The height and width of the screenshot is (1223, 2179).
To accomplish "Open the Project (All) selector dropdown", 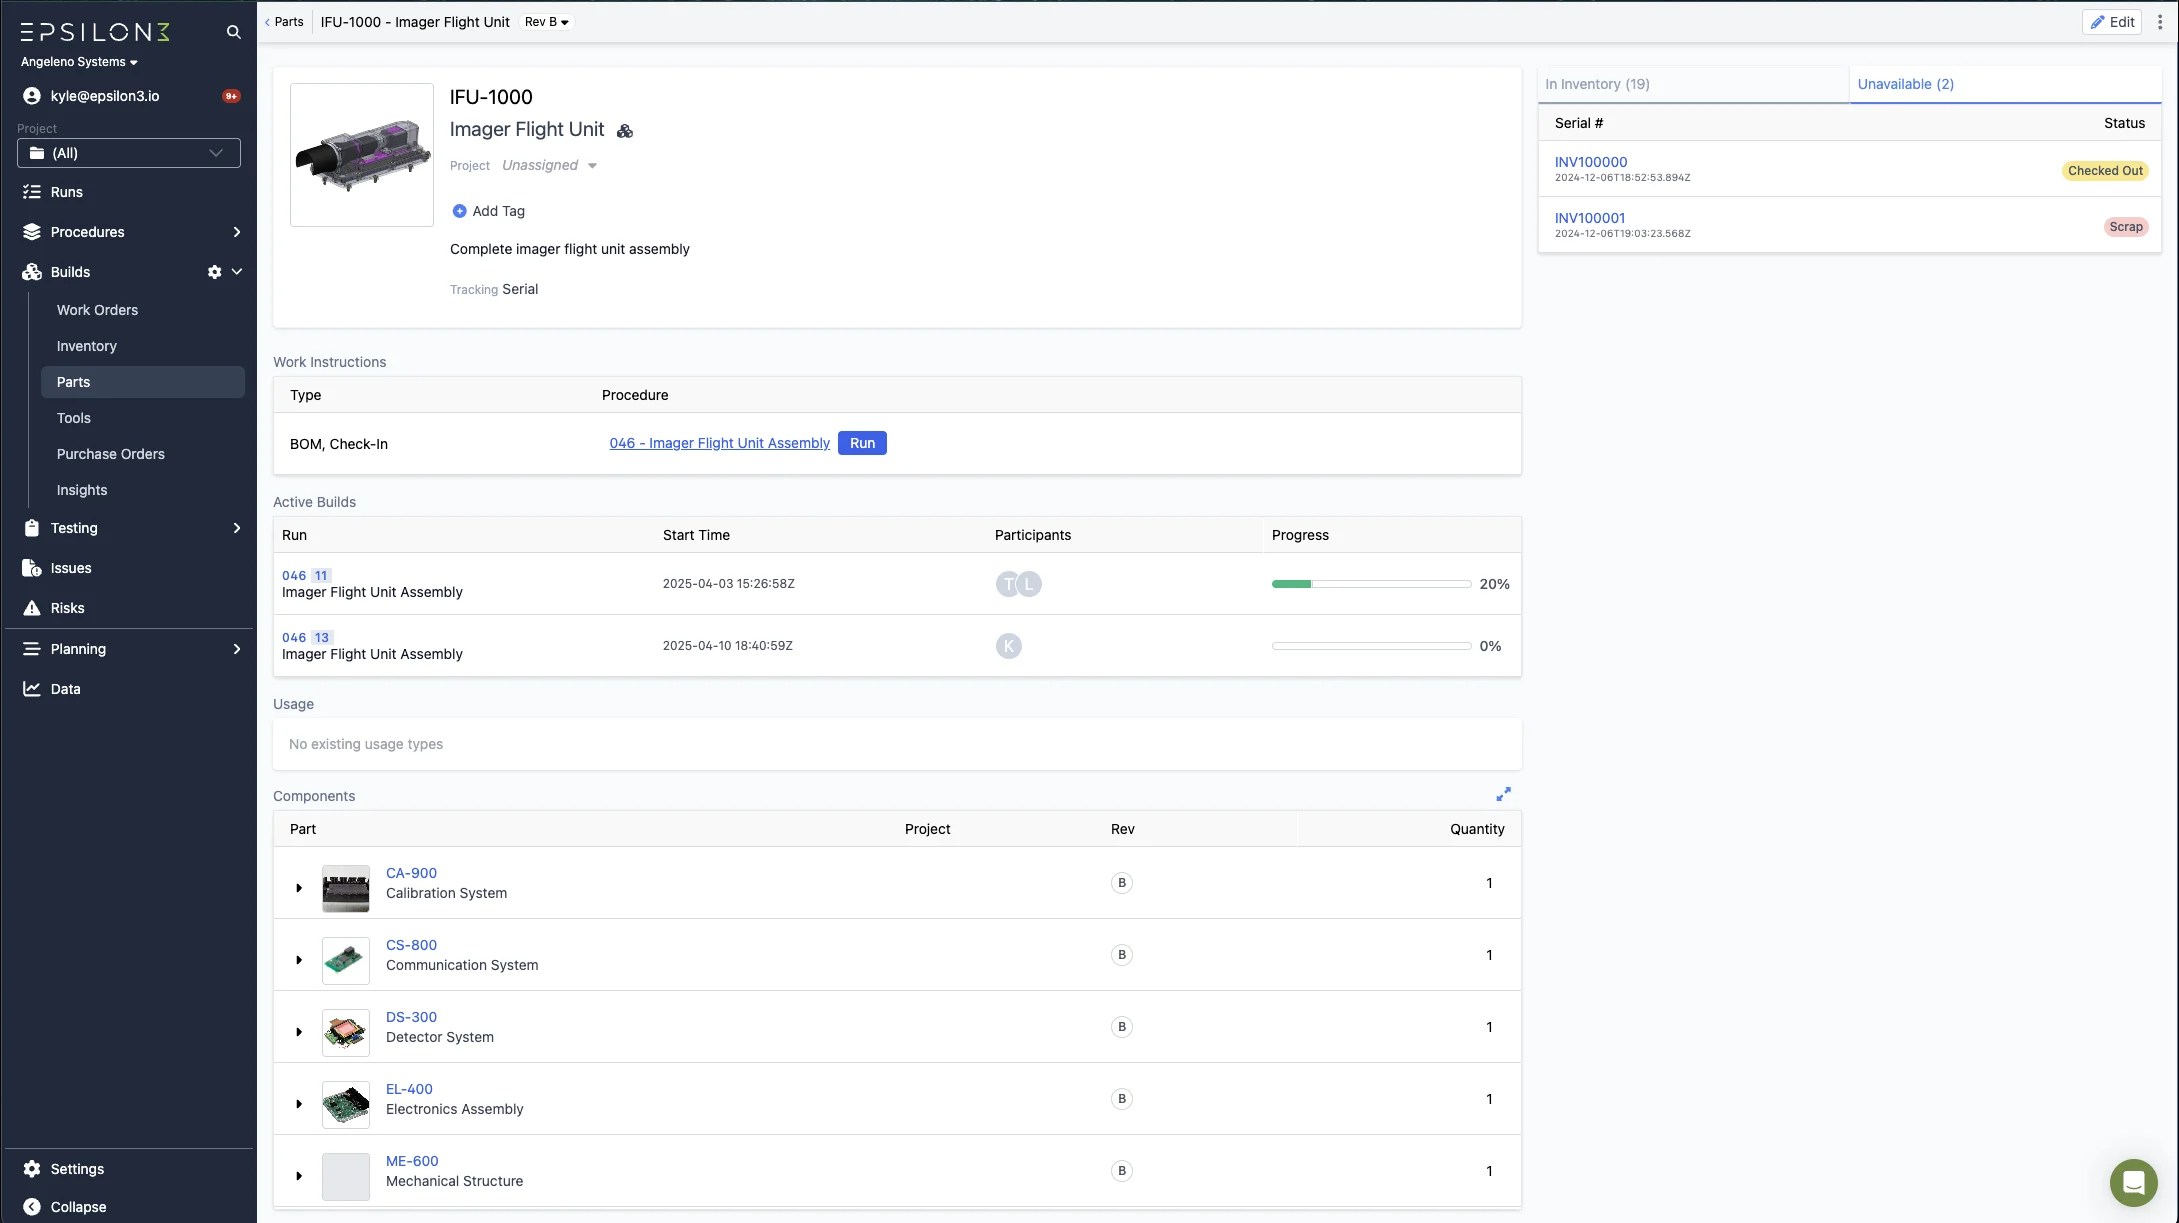I will click(129, 153).
